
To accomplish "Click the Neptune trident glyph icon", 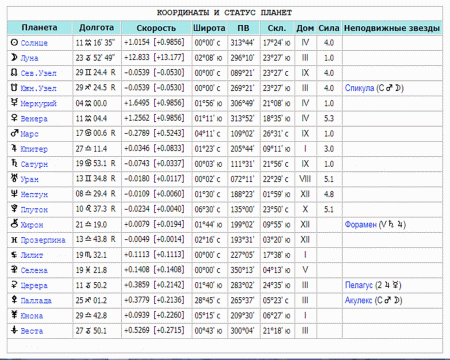I will [x=14, y=194].
